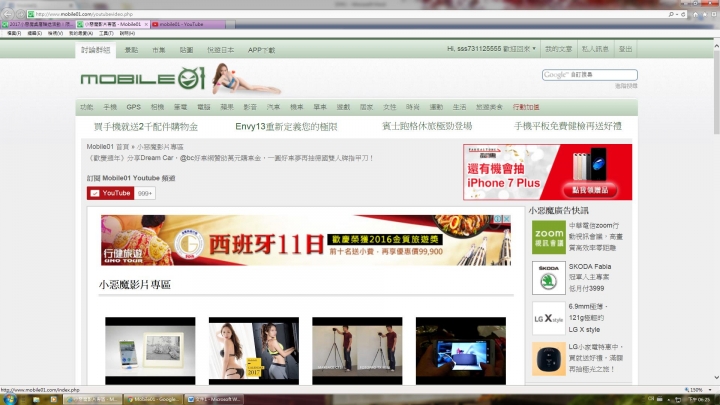Open the 貼圖 site tab
Viewport: 720px width, 405px height.
point(186,50)
